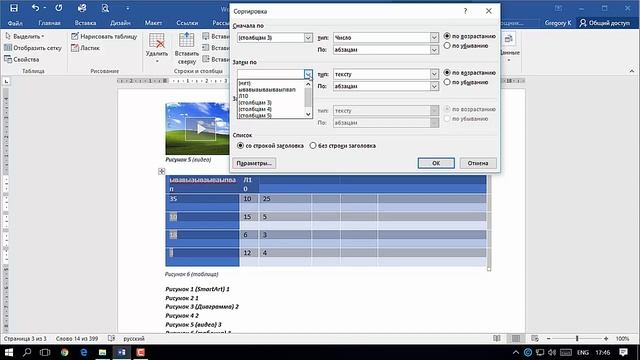This screenshot has height=360, width=640.
Task: Click the volume icon in system tray
Action: coord(552,352)
